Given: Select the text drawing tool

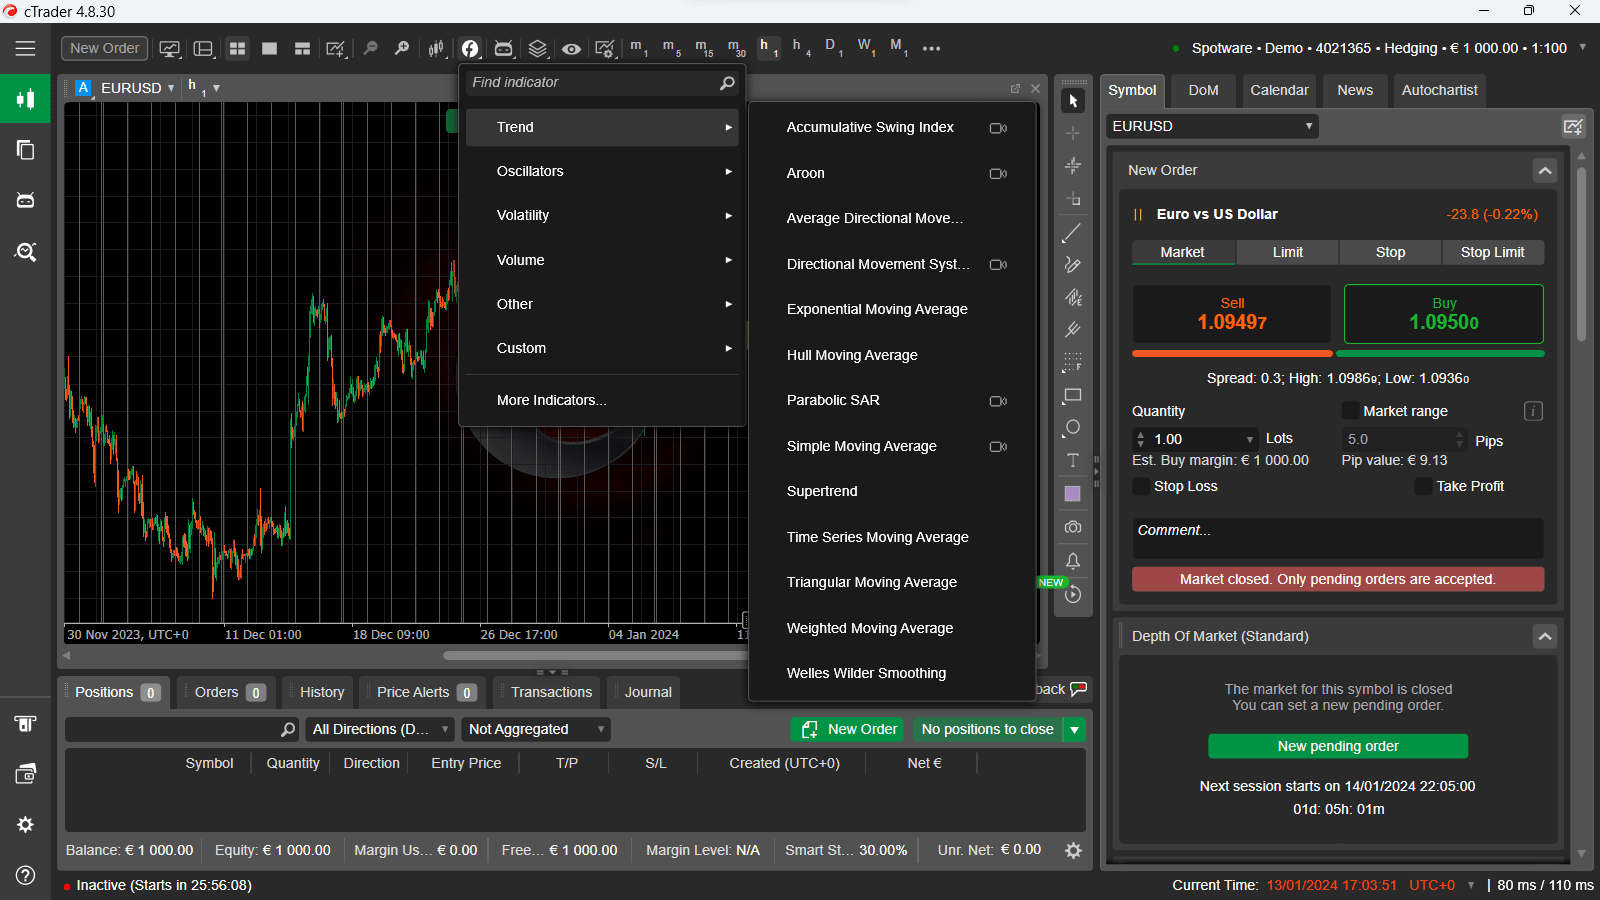Looking at the screenshot, I should 1072,461.
